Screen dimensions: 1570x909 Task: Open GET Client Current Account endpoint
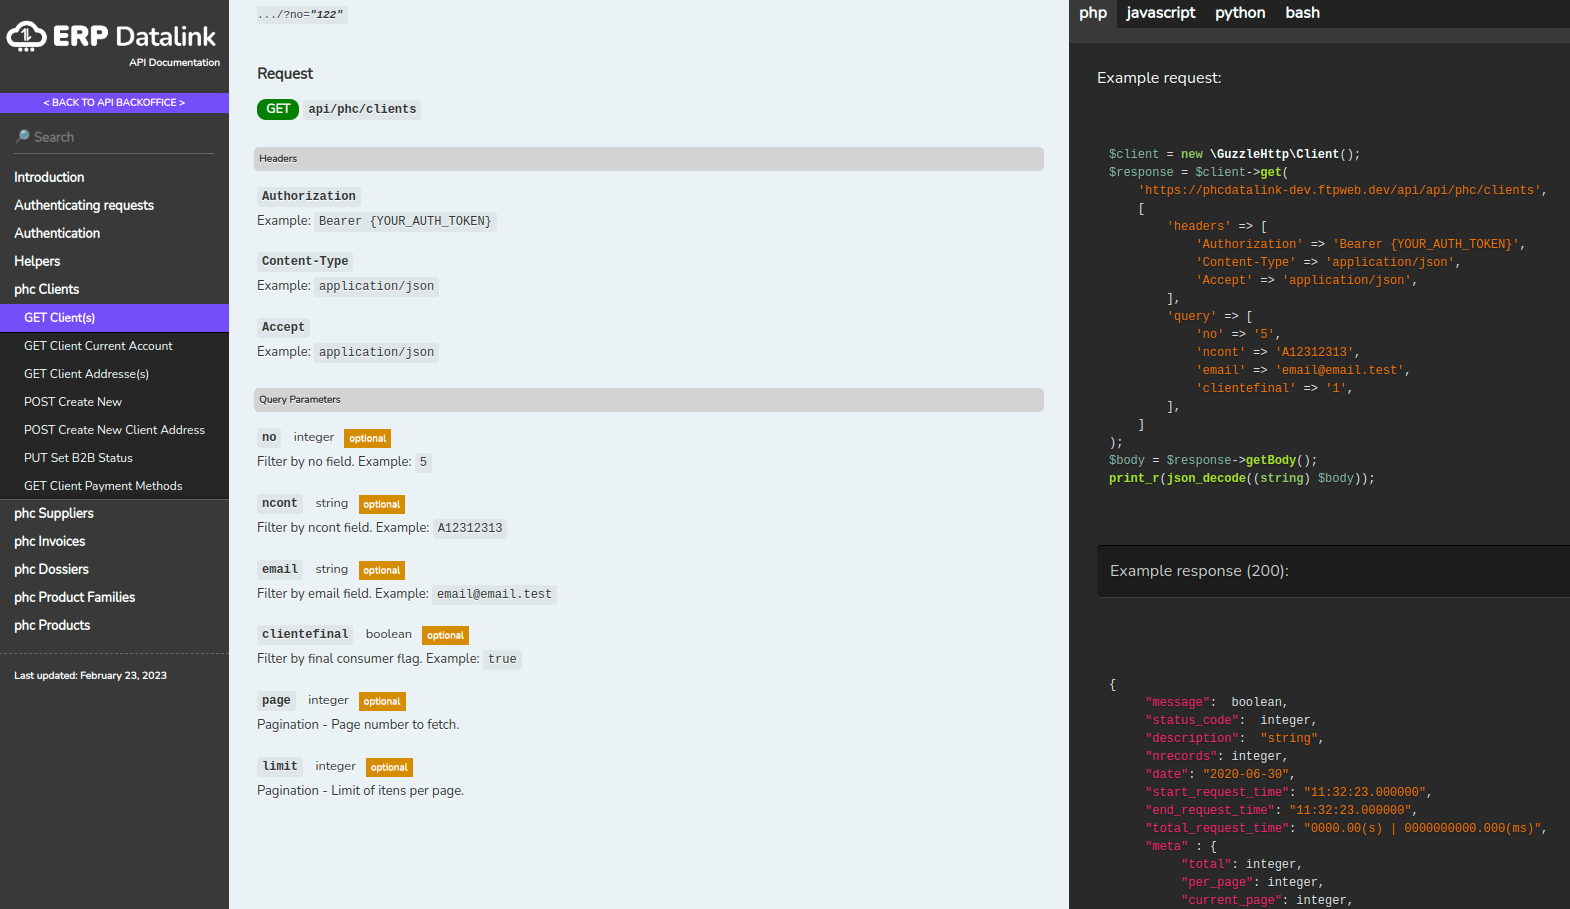98,346
